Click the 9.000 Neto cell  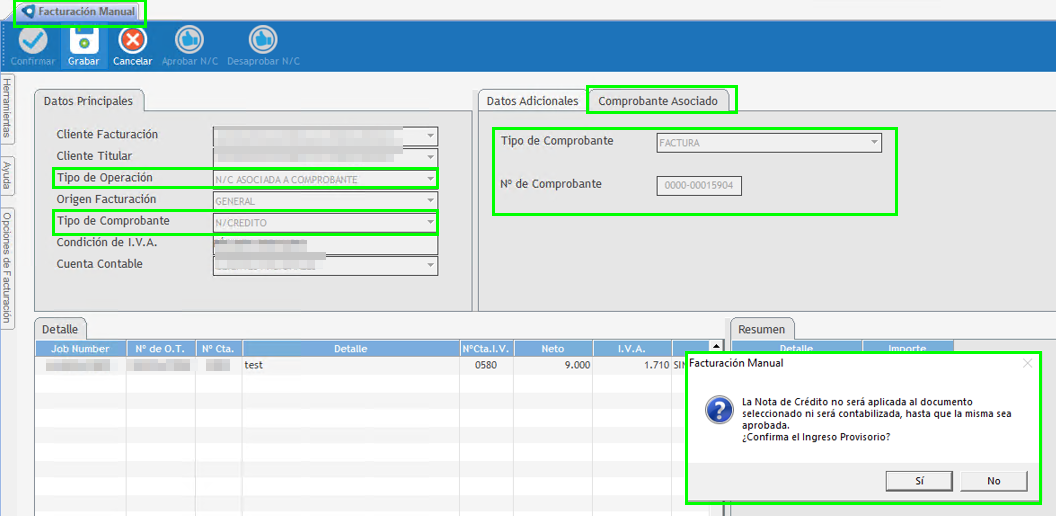[x=553, y=365]
